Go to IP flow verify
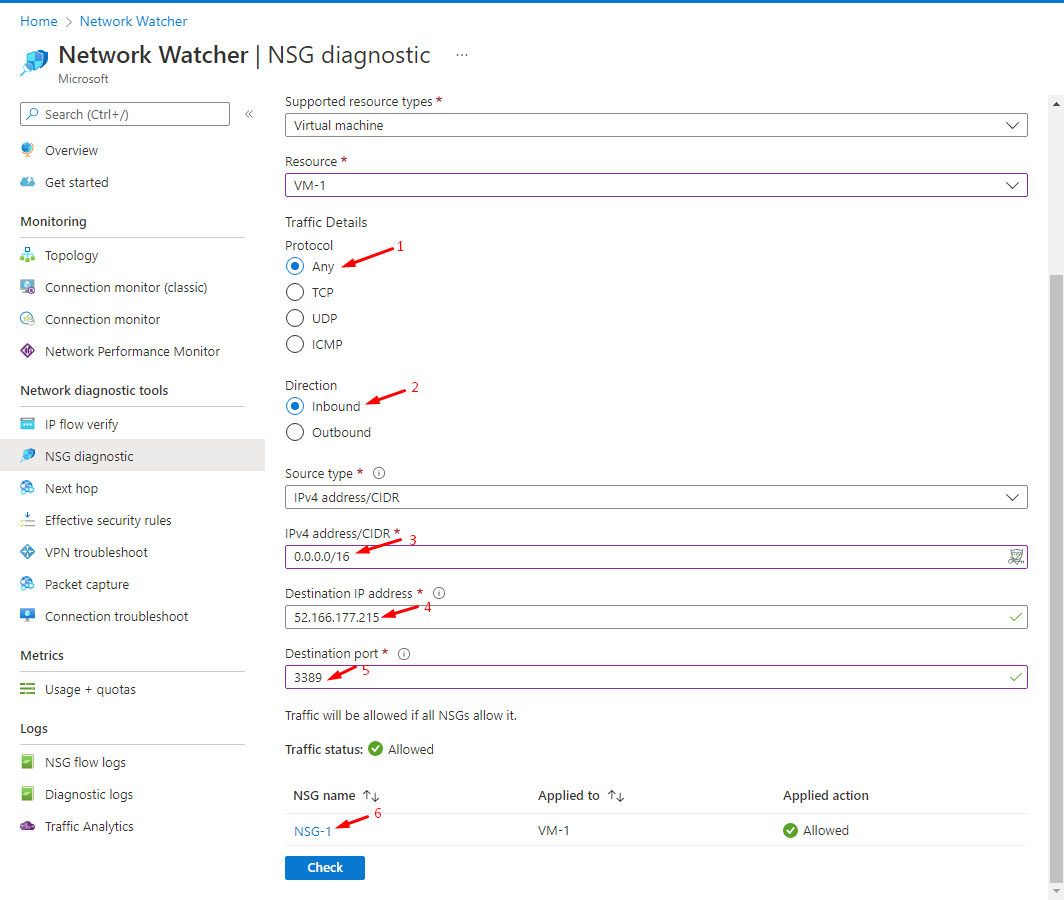This screenshot has width=1064, height=900. [x=81, y=424]
